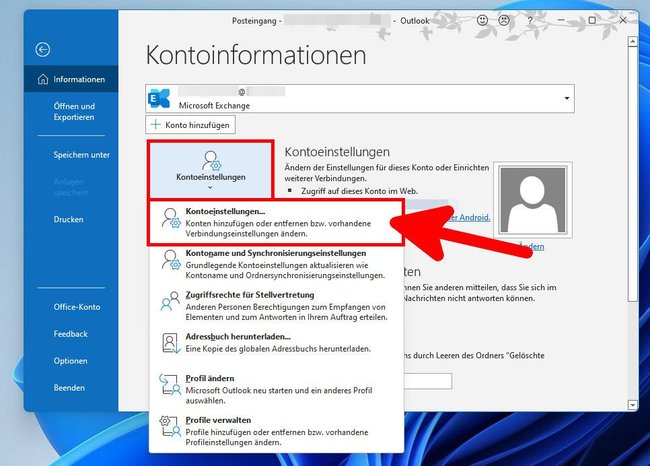650x466 pixels.
Task: Click the Kontoinformationen page heading
Action: click(x=256, y=55)
